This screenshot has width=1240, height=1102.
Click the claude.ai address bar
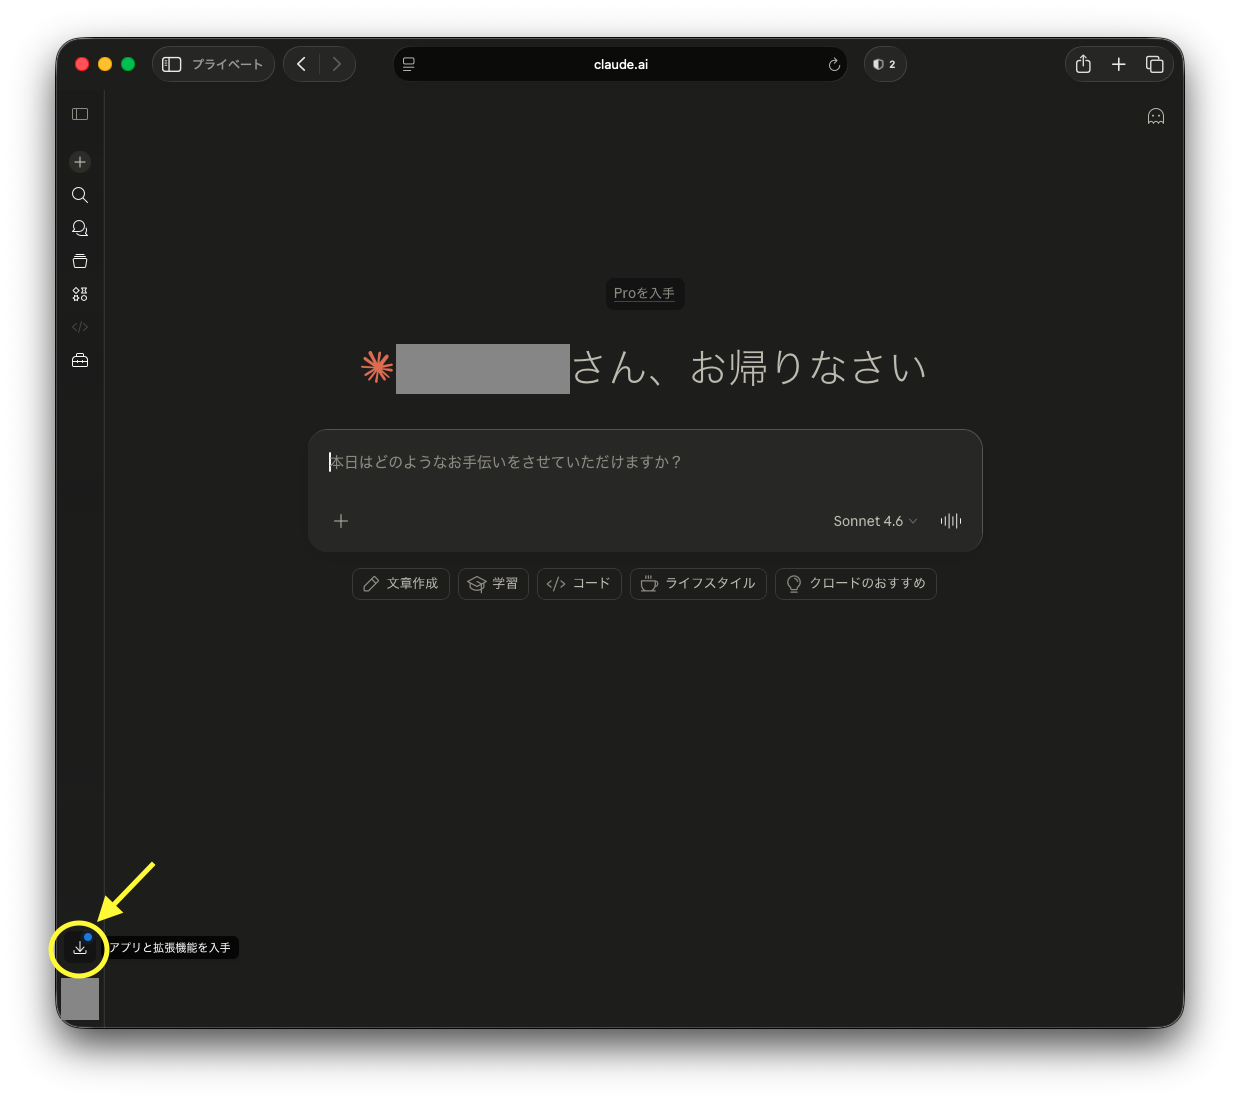(620, 64)
